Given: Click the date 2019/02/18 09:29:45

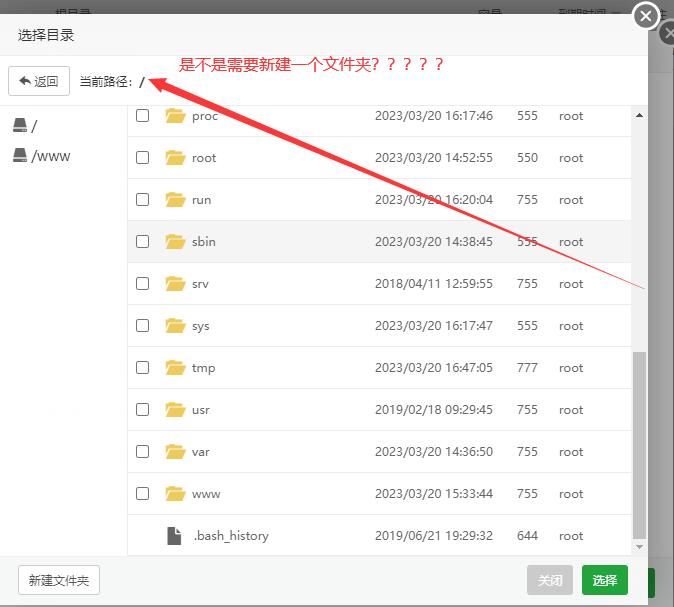Looking at the screenshot, I should 434,410.
